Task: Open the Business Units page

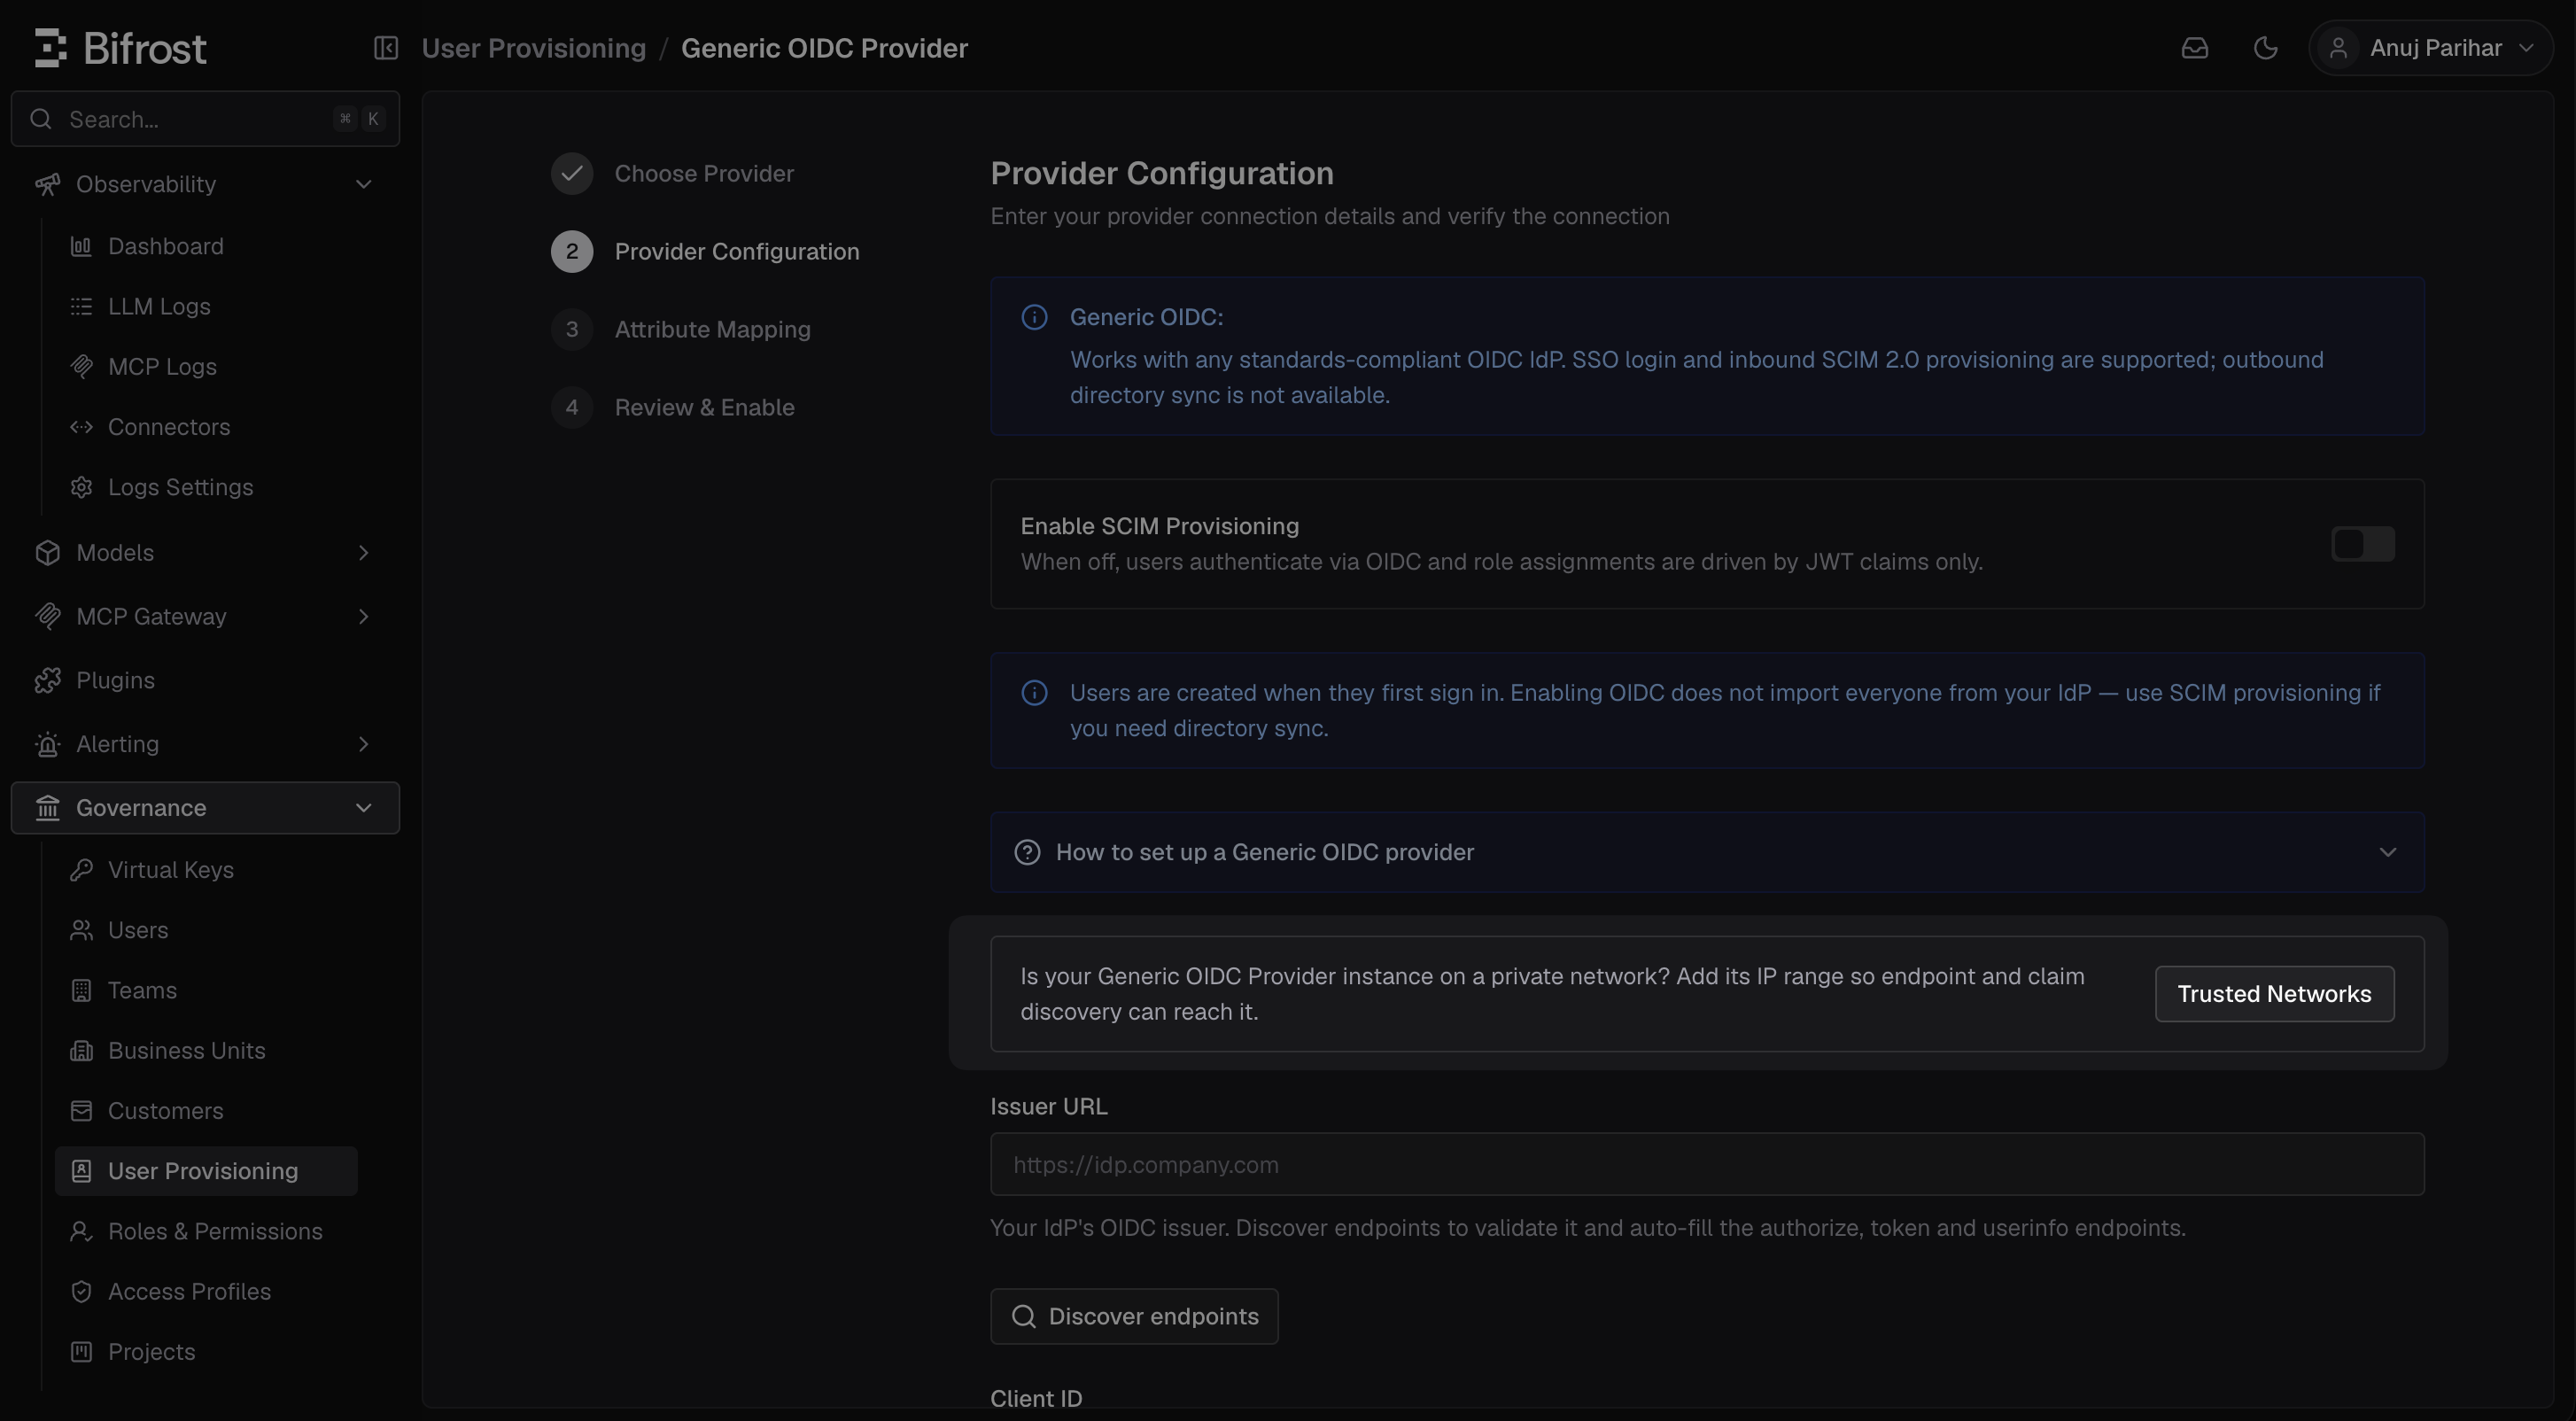Action: click(206, 1051)
